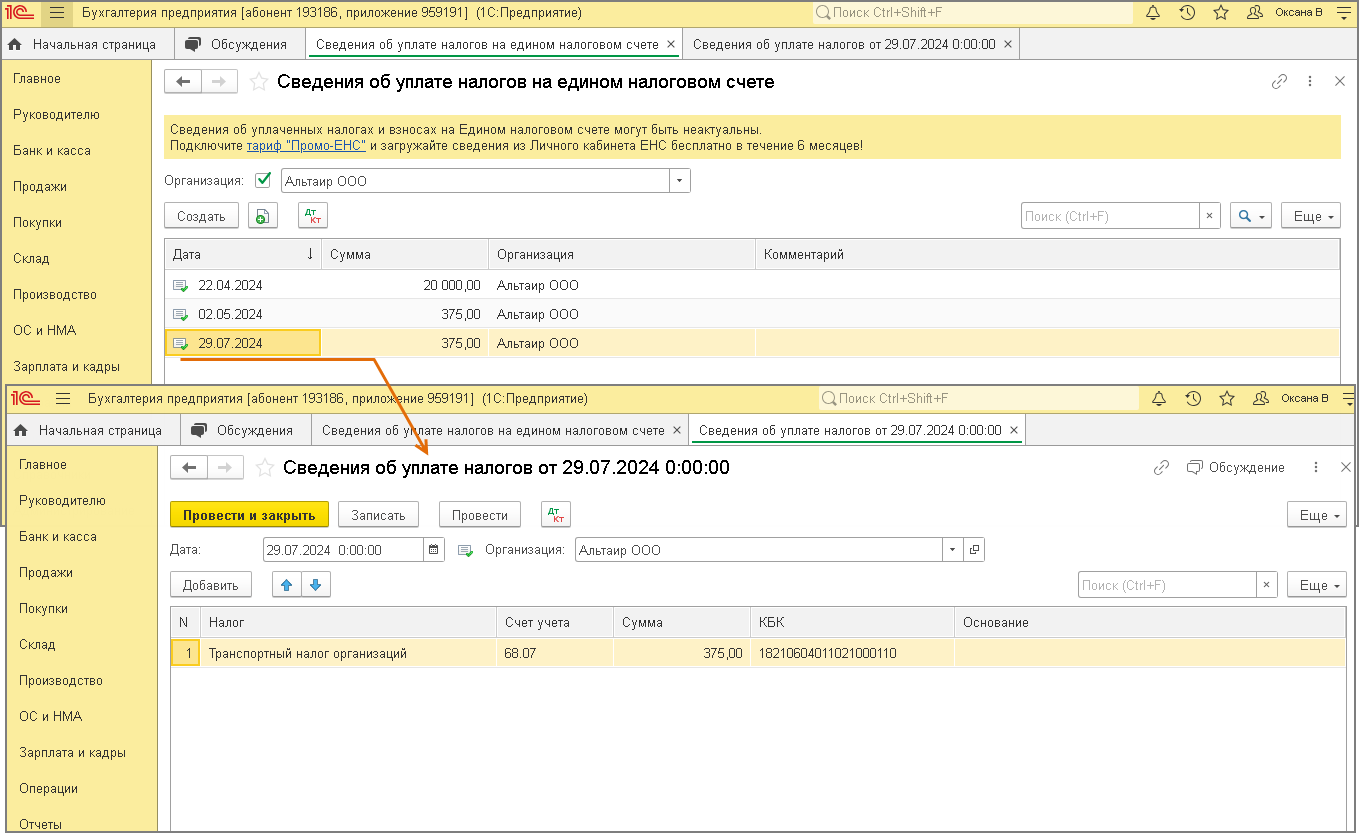This screenshot has width=1359, height=834.
Task: Open the Операции section in the document window
Action: (49, 788)
